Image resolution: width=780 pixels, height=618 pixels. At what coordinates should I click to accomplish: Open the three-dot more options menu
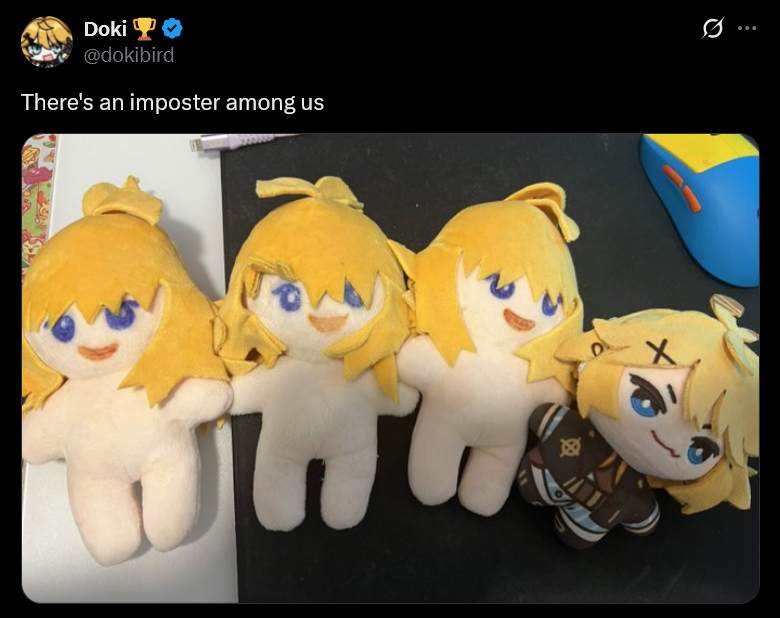(747, 28)
